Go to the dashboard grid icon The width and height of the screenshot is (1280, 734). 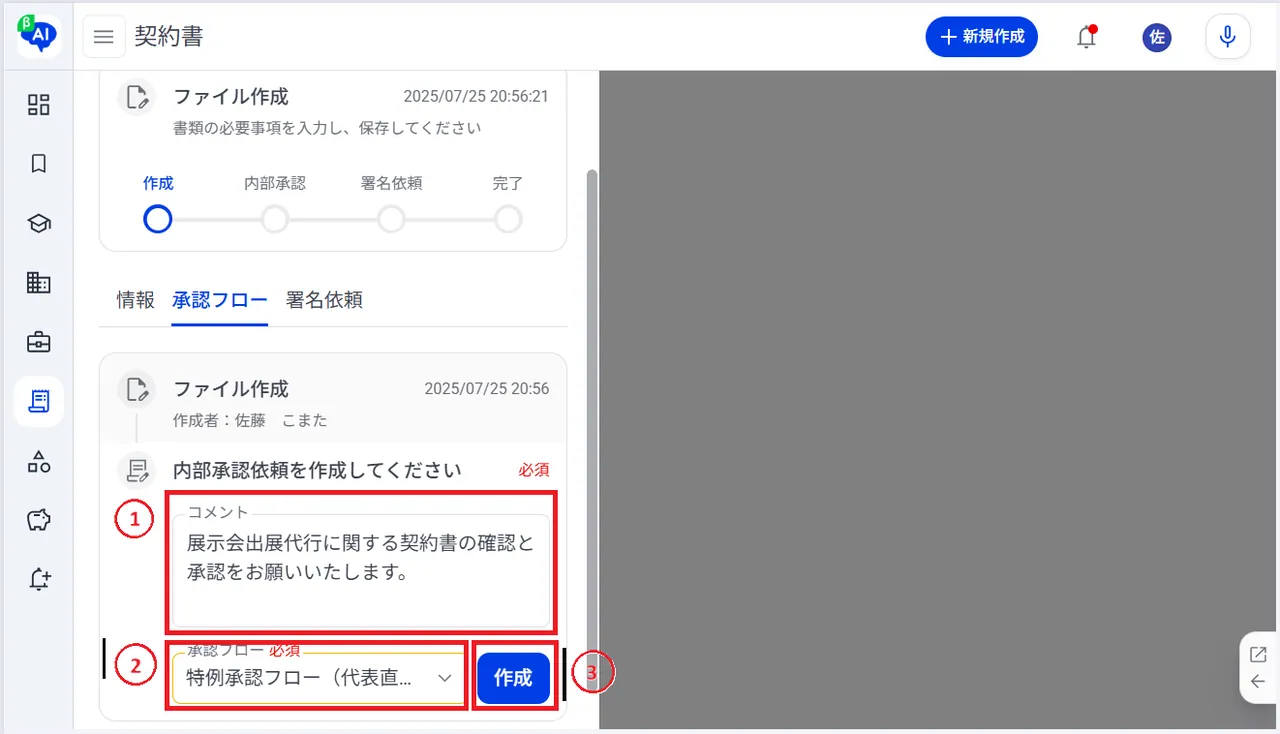click(38, 105)
